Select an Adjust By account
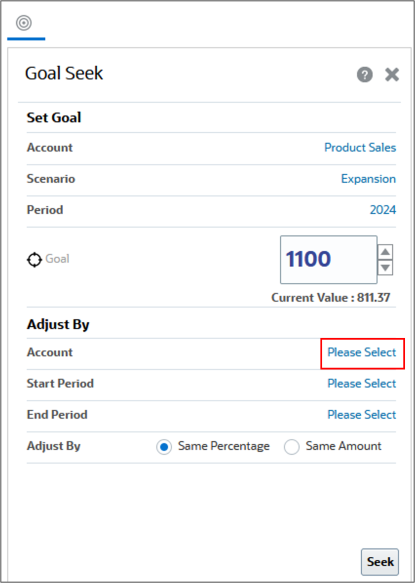 click(x=362, y=352)
